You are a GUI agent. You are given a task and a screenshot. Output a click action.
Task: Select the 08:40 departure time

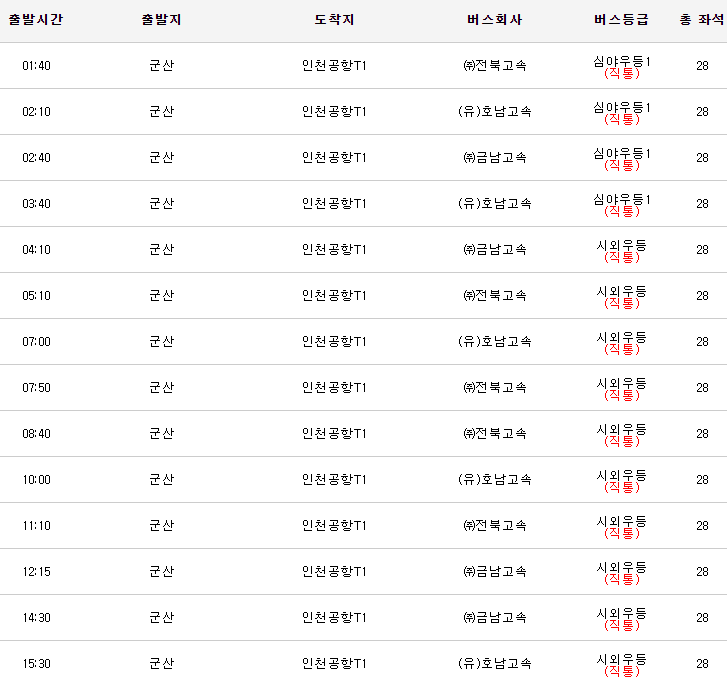(36, 434)
